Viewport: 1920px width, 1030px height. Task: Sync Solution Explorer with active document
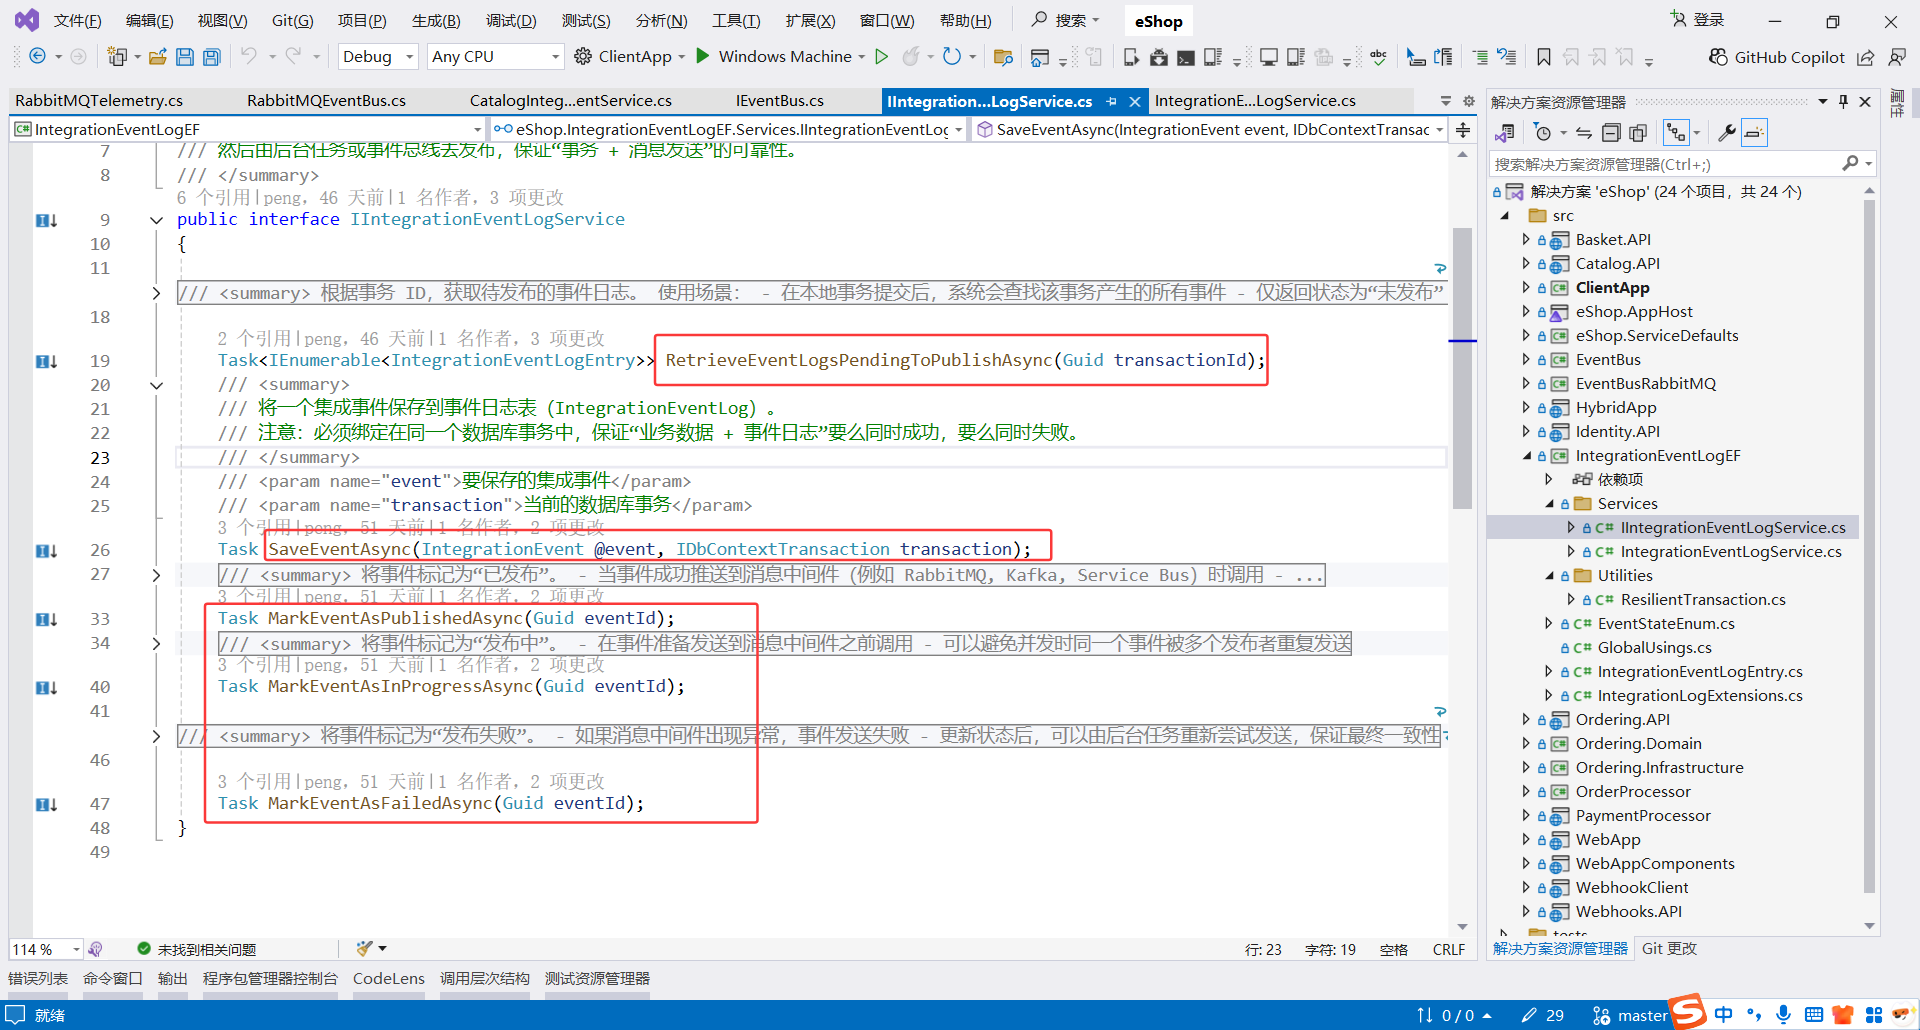pyautogui.click(x=1584, y=133)
